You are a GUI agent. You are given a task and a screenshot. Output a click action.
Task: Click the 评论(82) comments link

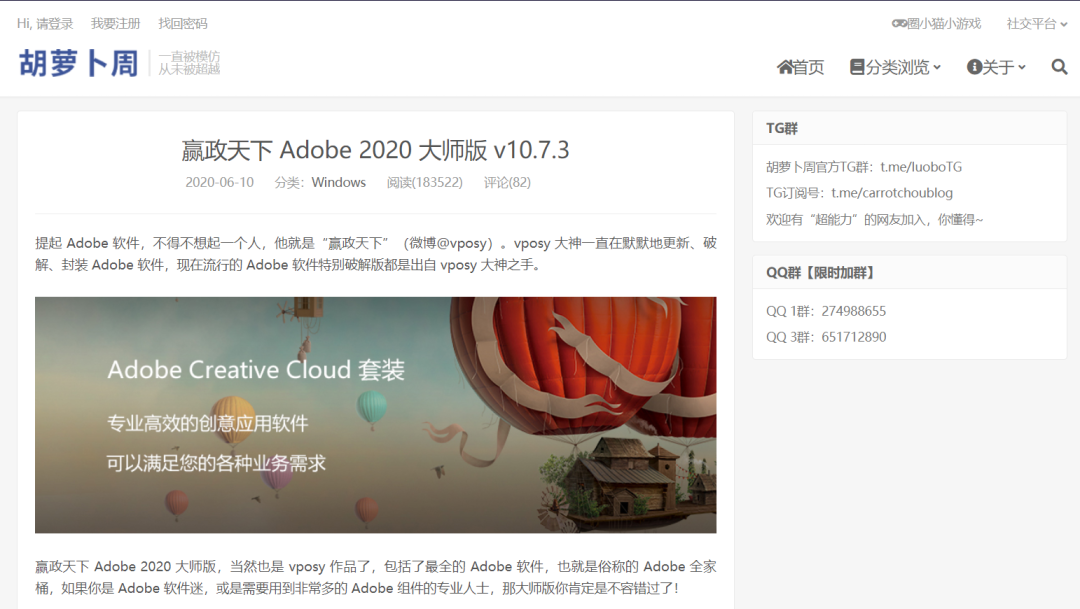[x=507, y=182]
